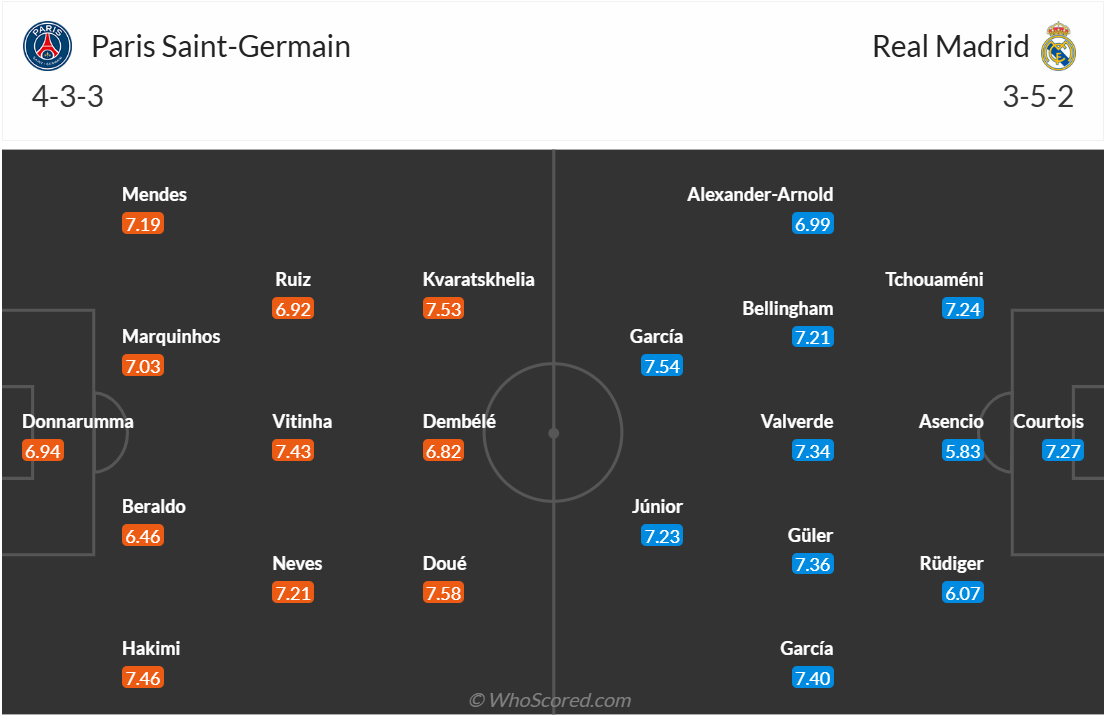Click the Júnior player name
The image size is (1105, 715).
657,506
